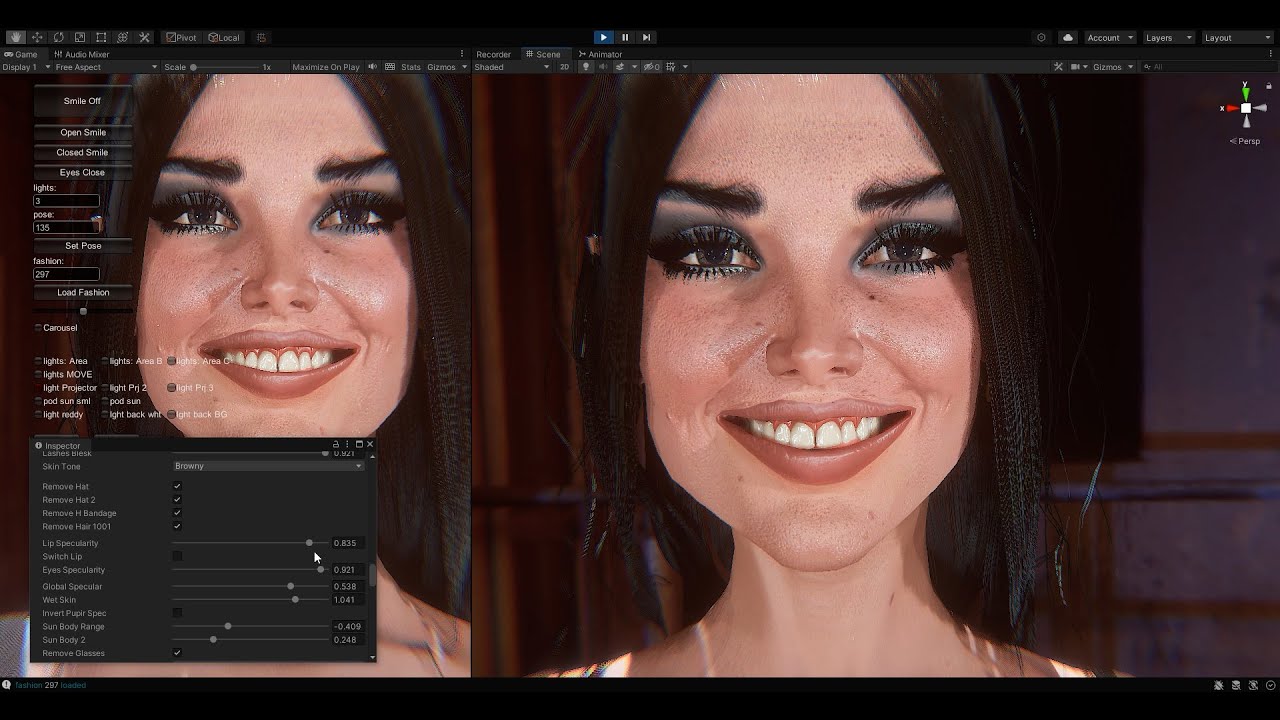The height and width of the screenshot is (720, 1280).
Task: Open the Inspector panel options menu
Action: (347, 445)
